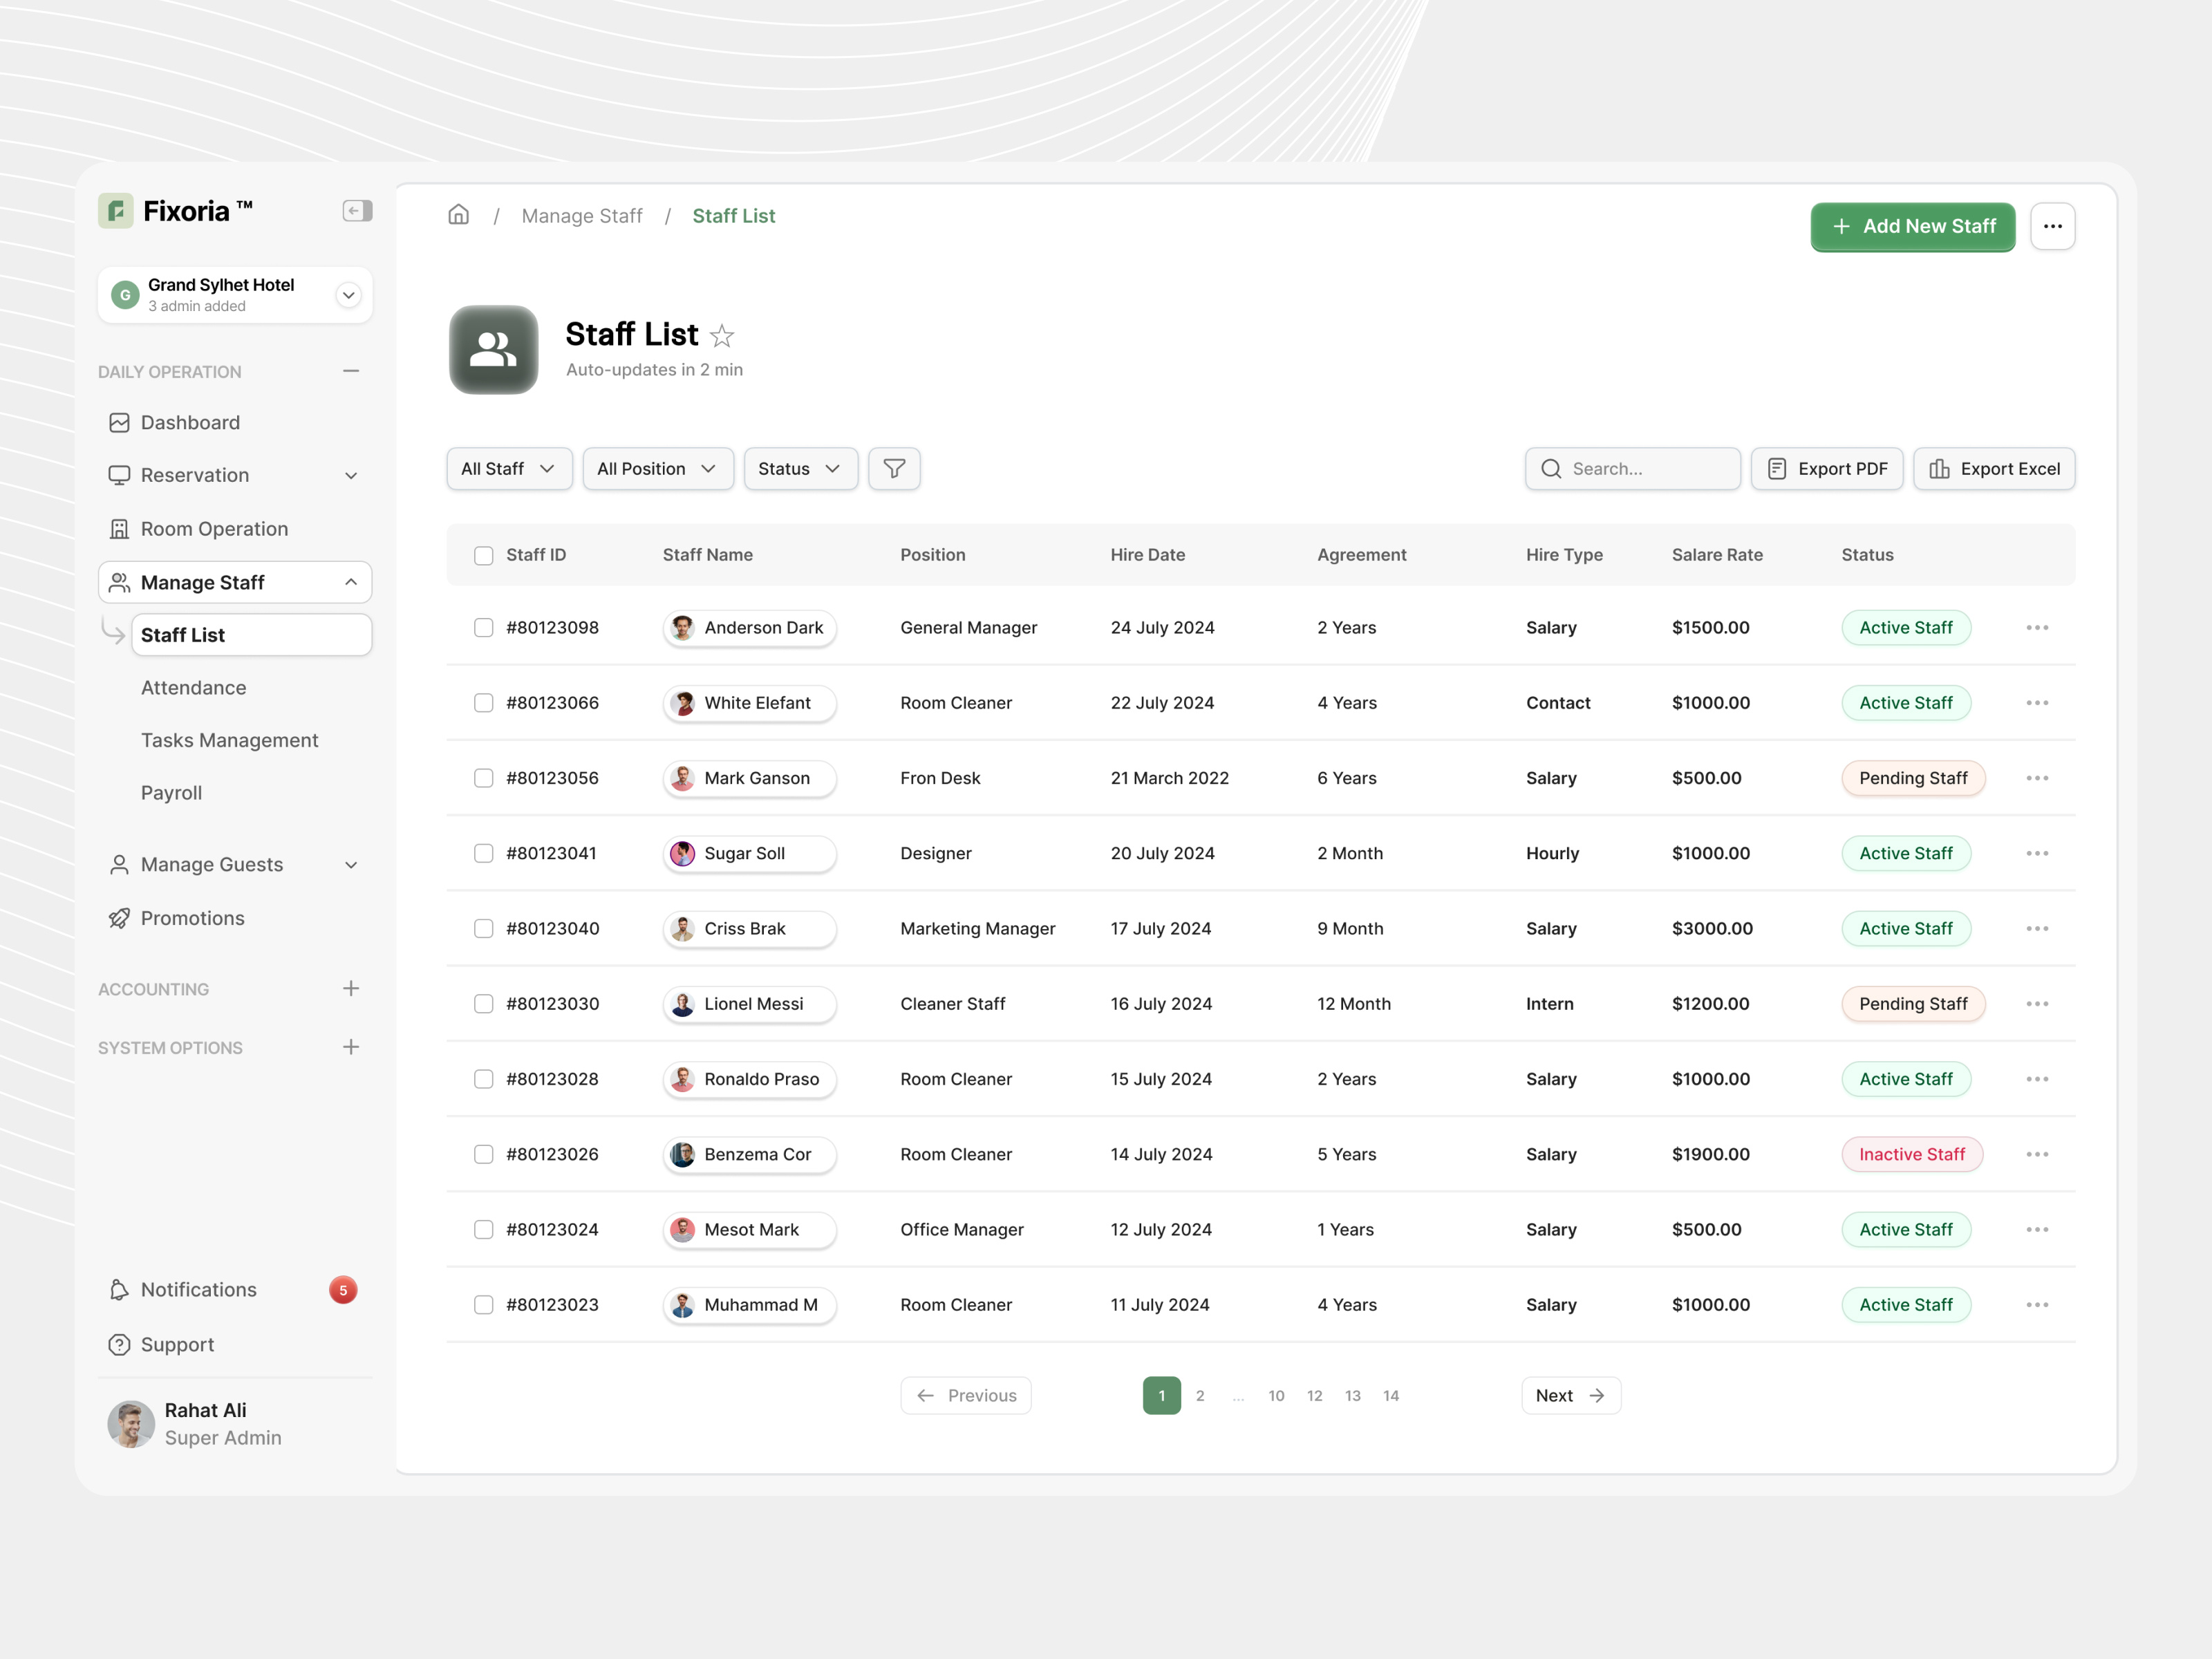Check the select-all checkbox in table header

click(x=483, y=555)
